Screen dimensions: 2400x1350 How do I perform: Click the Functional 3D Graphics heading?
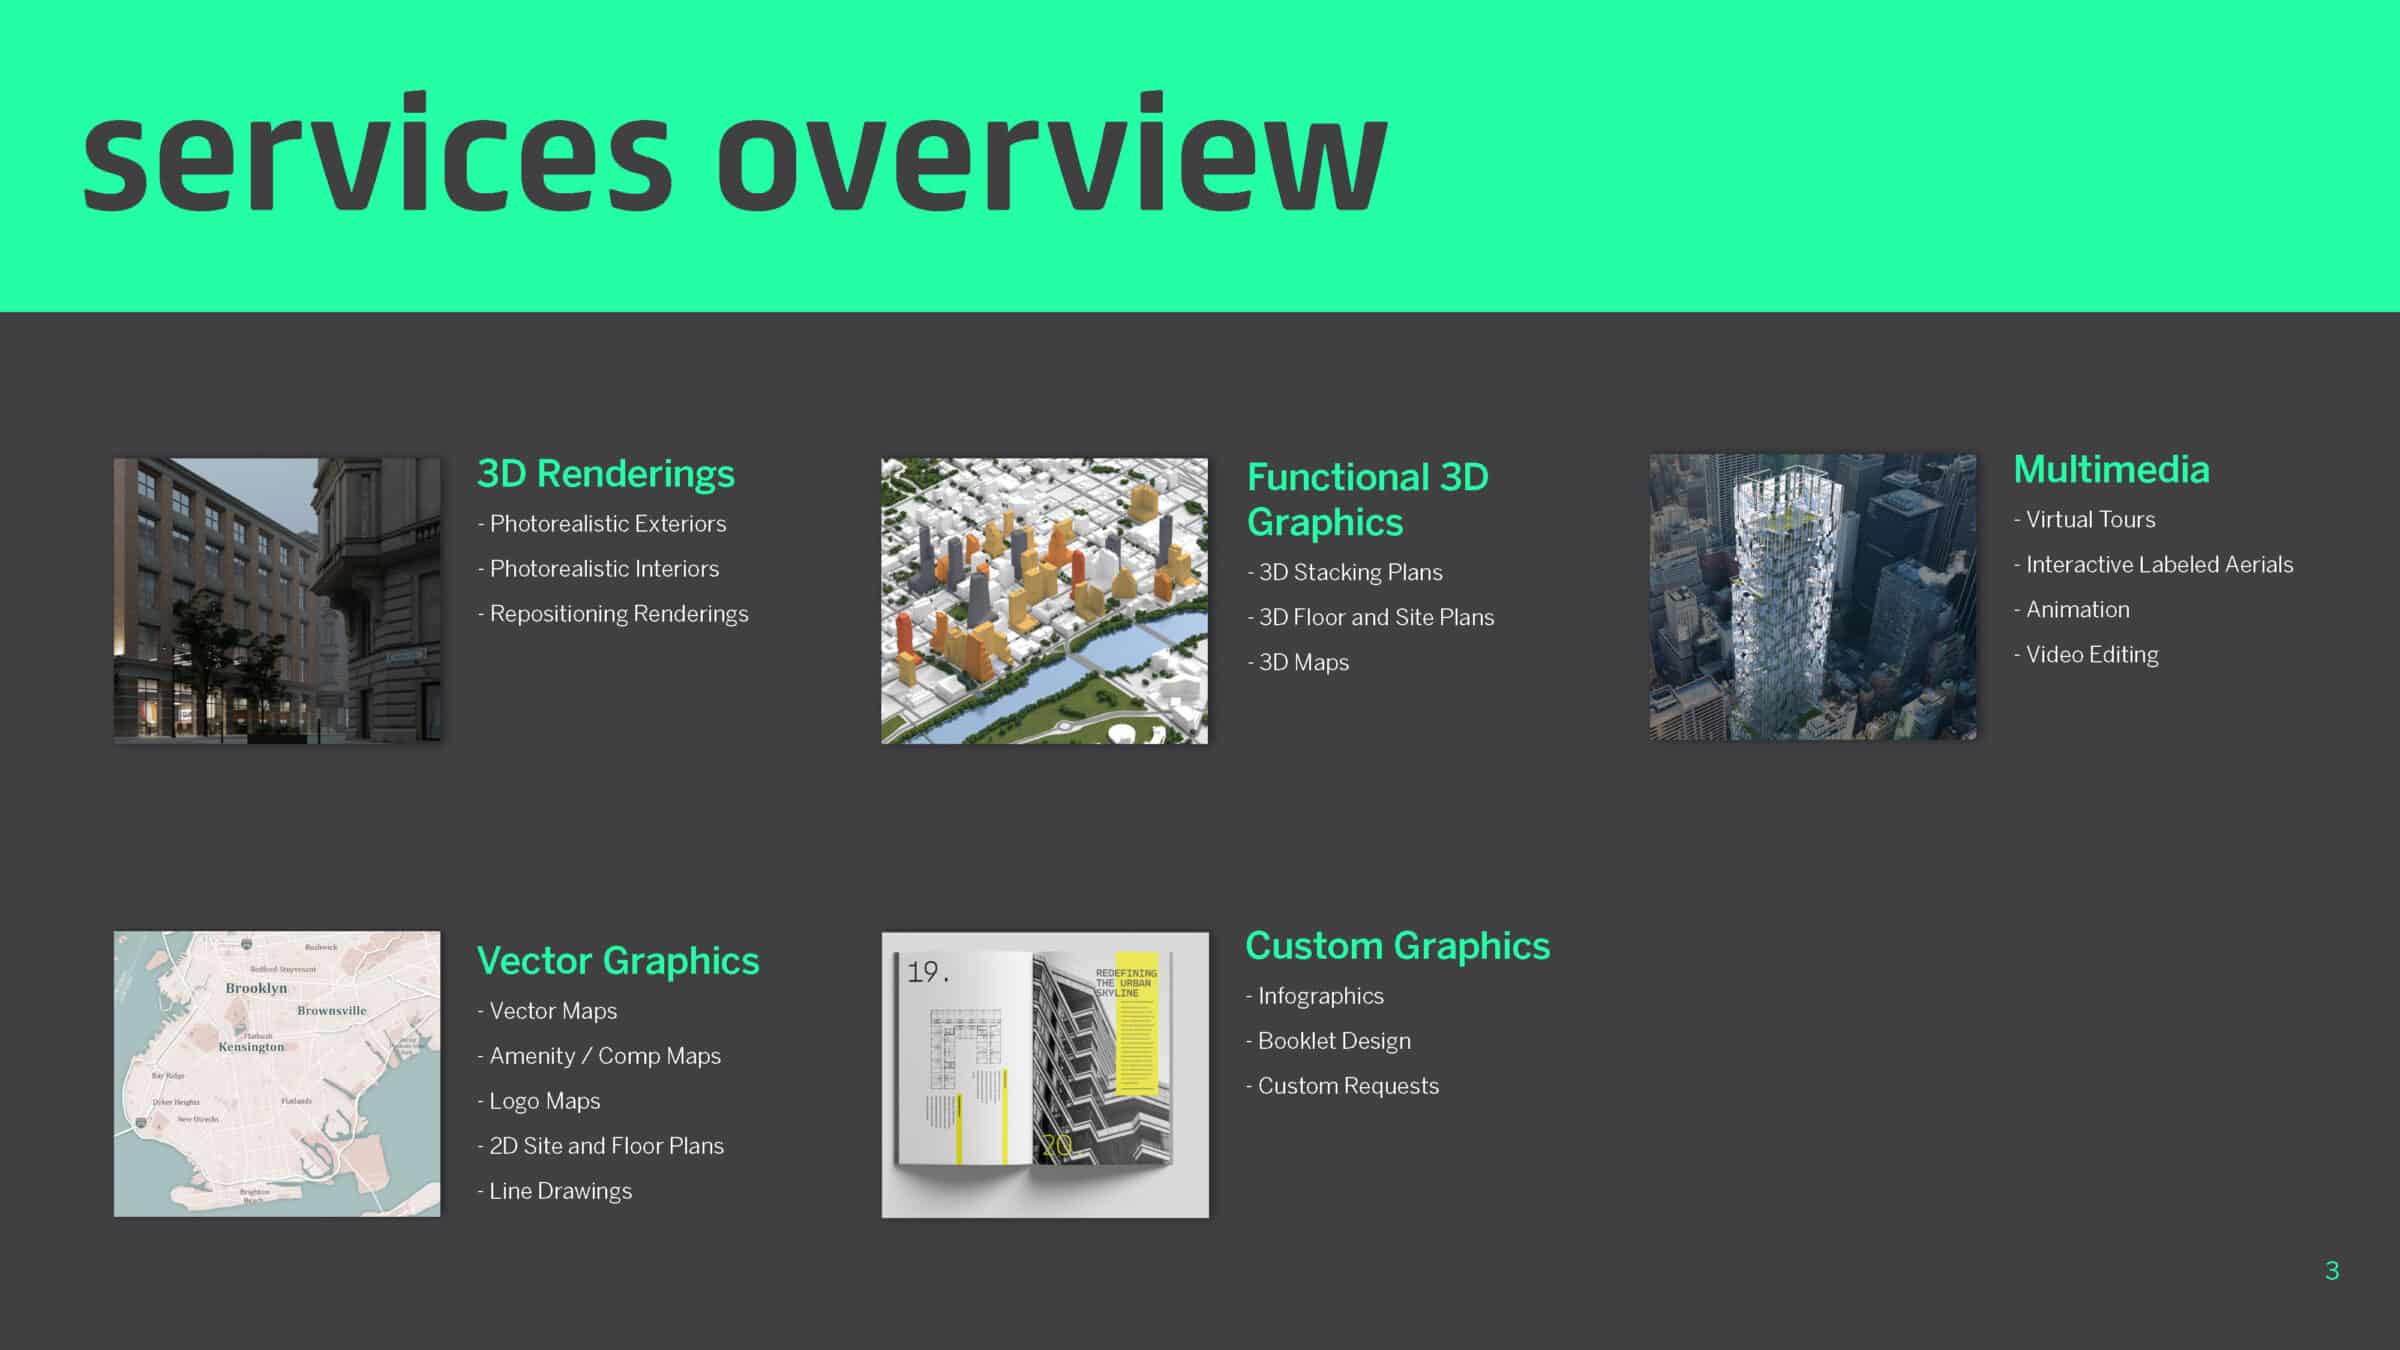pos(1367,499)
